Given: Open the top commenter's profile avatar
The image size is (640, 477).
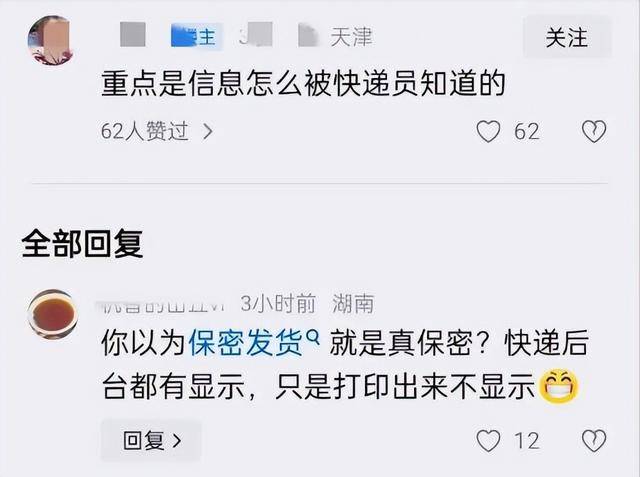Looking at the screenshot, I should coord(51,40).
